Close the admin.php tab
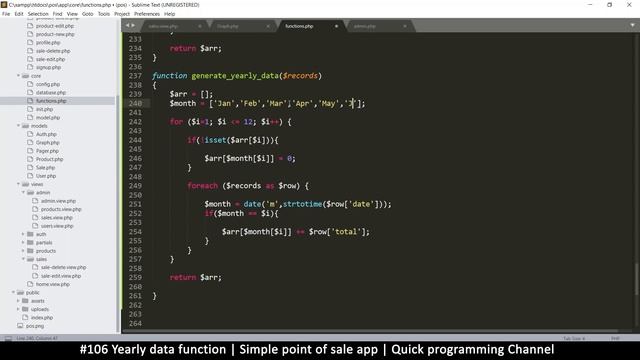This screenshot has height=360, width=640. (404, 26)
